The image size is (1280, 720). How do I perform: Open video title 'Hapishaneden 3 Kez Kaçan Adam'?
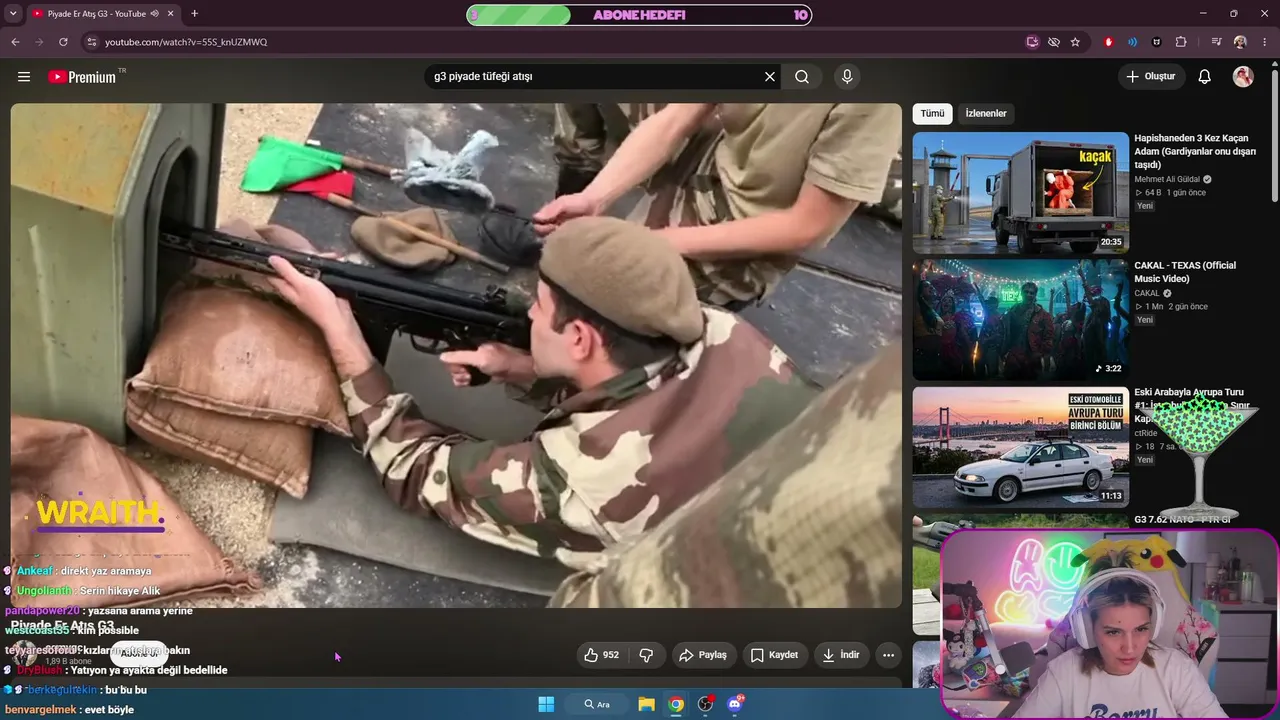pyautogui.click(x=1195, y=151)
